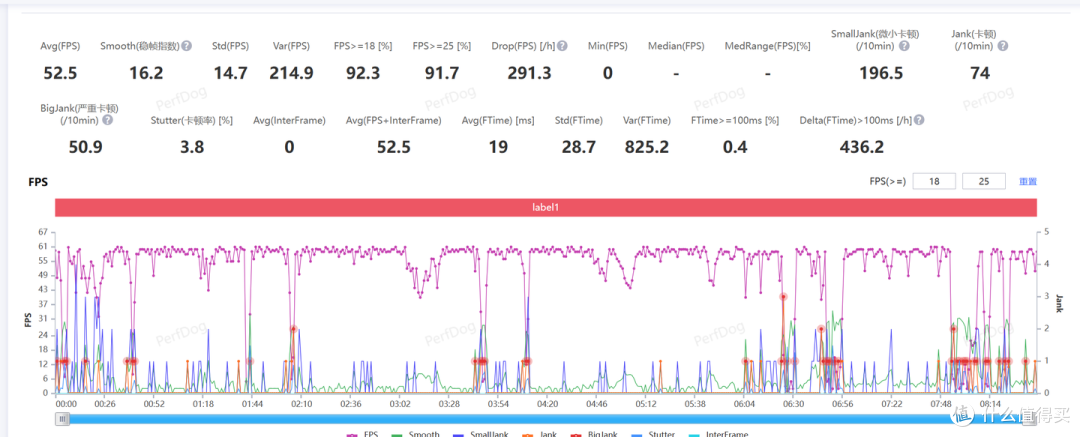Screen dimensions: 1080x437
Task: Toggle SmallJank series in chart legend
Action: click(x=479, y=434)
